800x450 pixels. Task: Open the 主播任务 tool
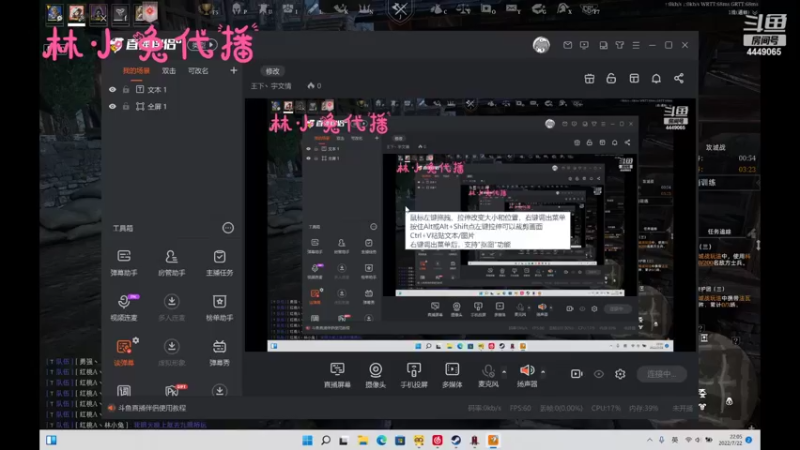(219, 262)
